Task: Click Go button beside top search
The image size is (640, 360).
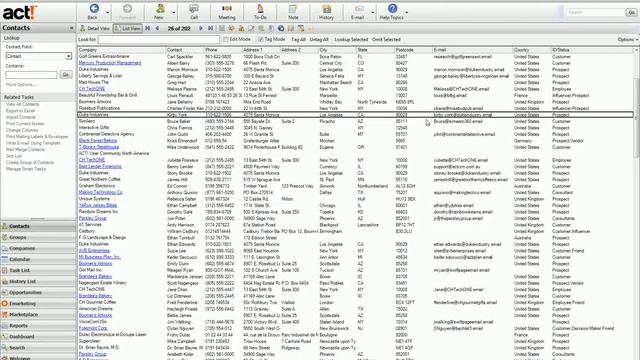Action: coord(631,12)
